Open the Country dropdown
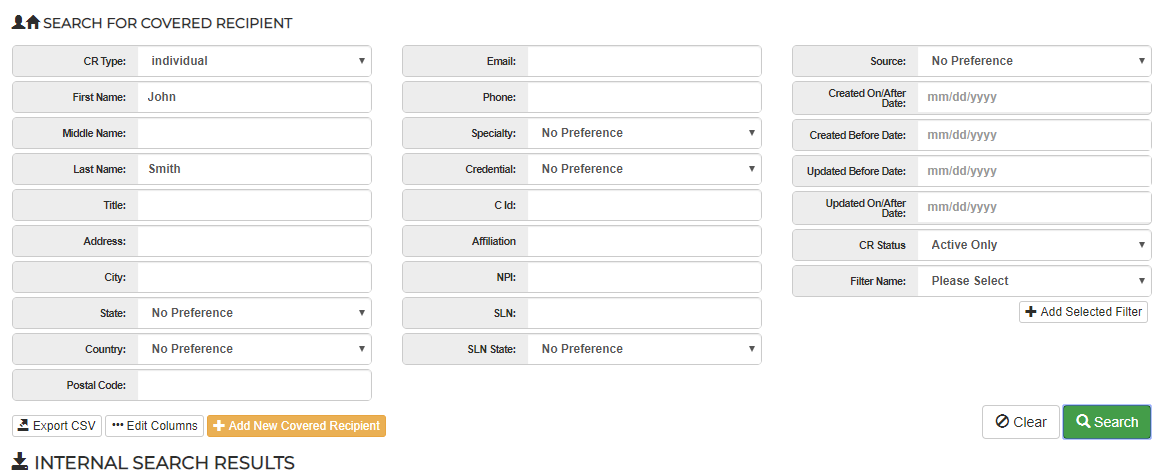This screenshot has height=475, width=1161. 254,349
